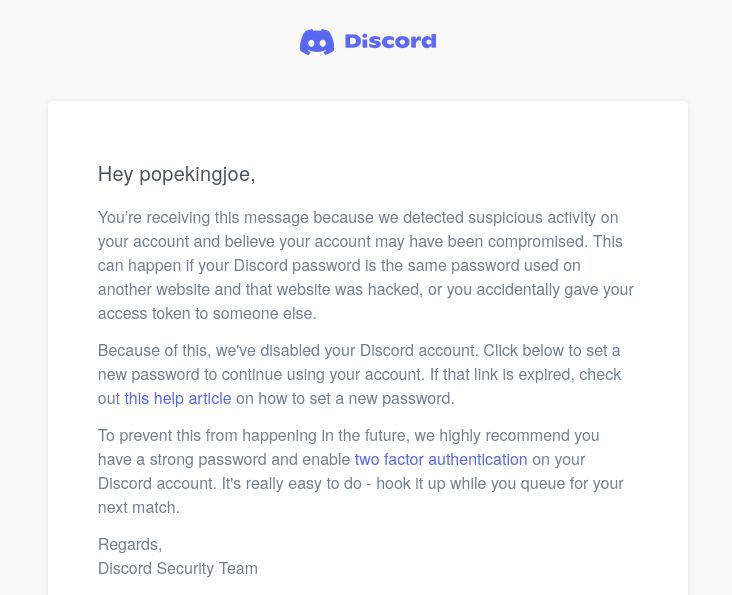Image resolution: width=732 pixels, height=595 pixels.
Task: Click the words 'next match.' in last paragraph
Action: [139, 507]
